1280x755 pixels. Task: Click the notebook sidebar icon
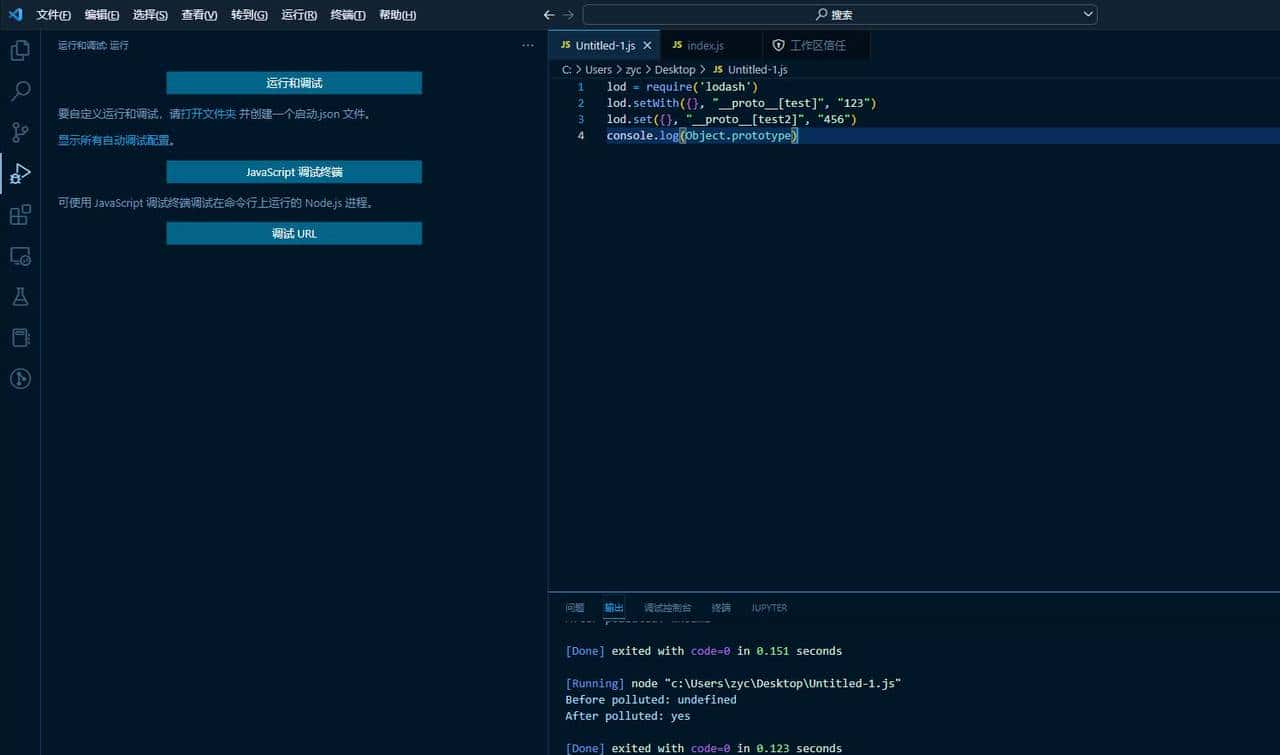pos(19,337)
